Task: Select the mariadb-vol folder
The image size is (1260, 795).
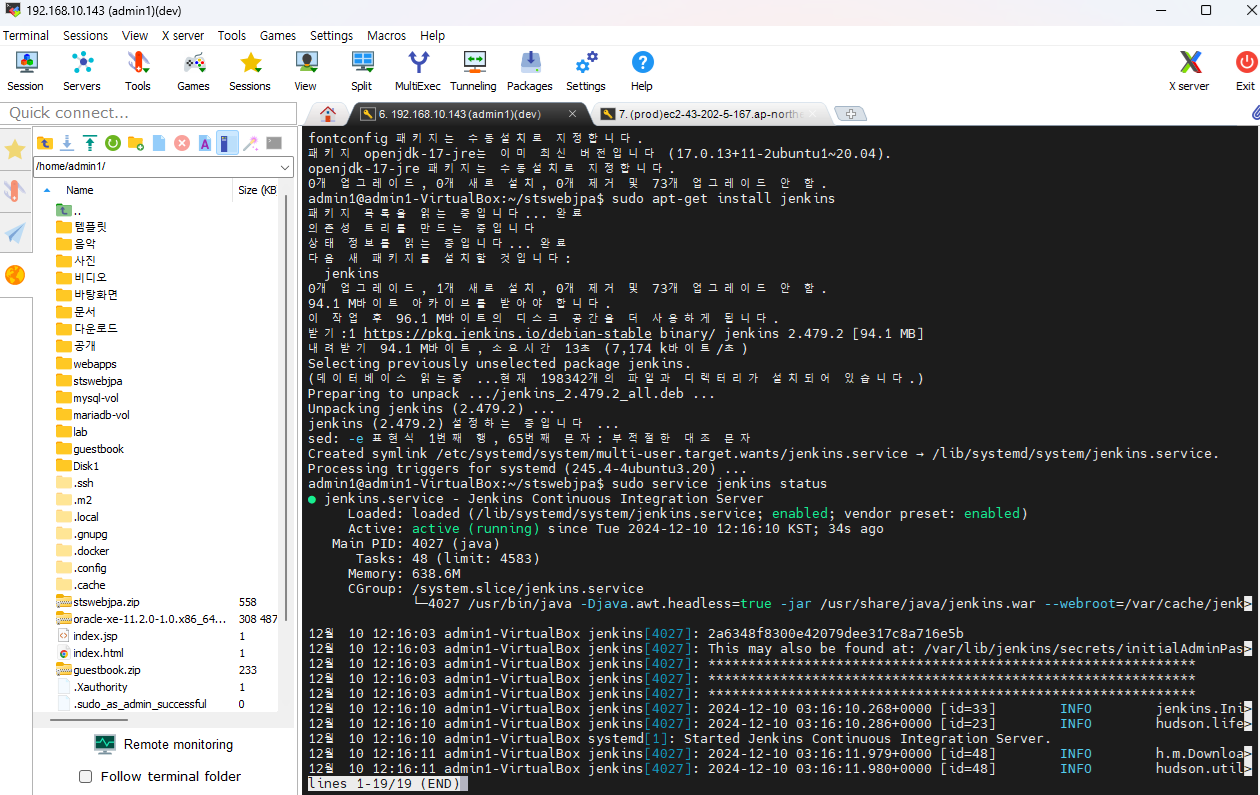Action: pos(101,415)
